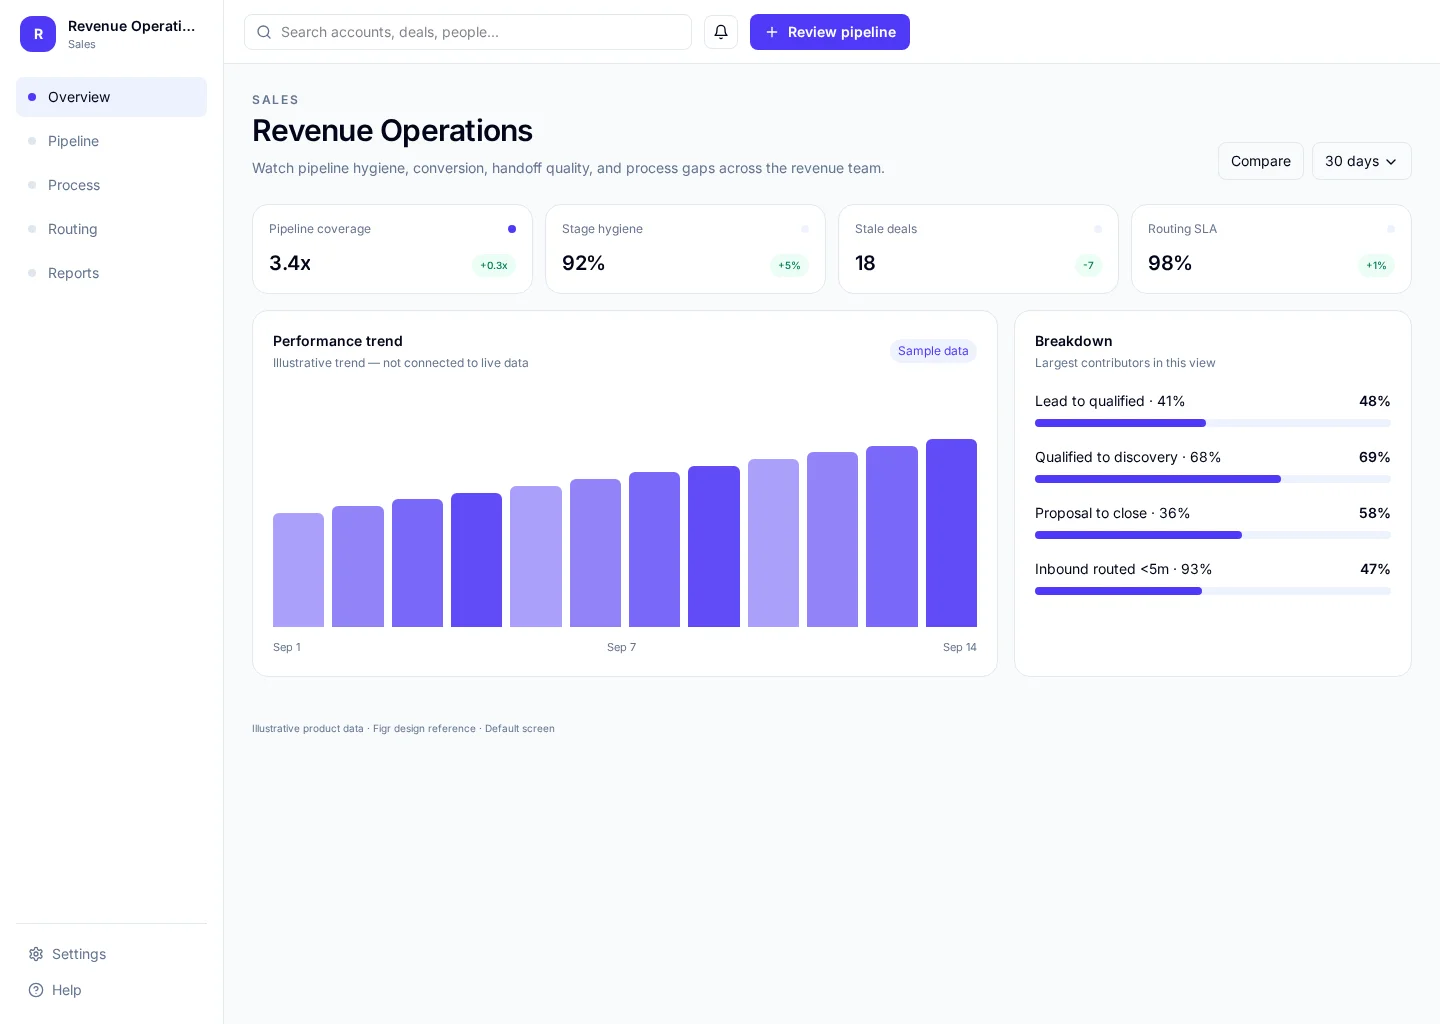Click the notification bell icon
Viewport: 1440px width, 1024px height.
[721, 32]
